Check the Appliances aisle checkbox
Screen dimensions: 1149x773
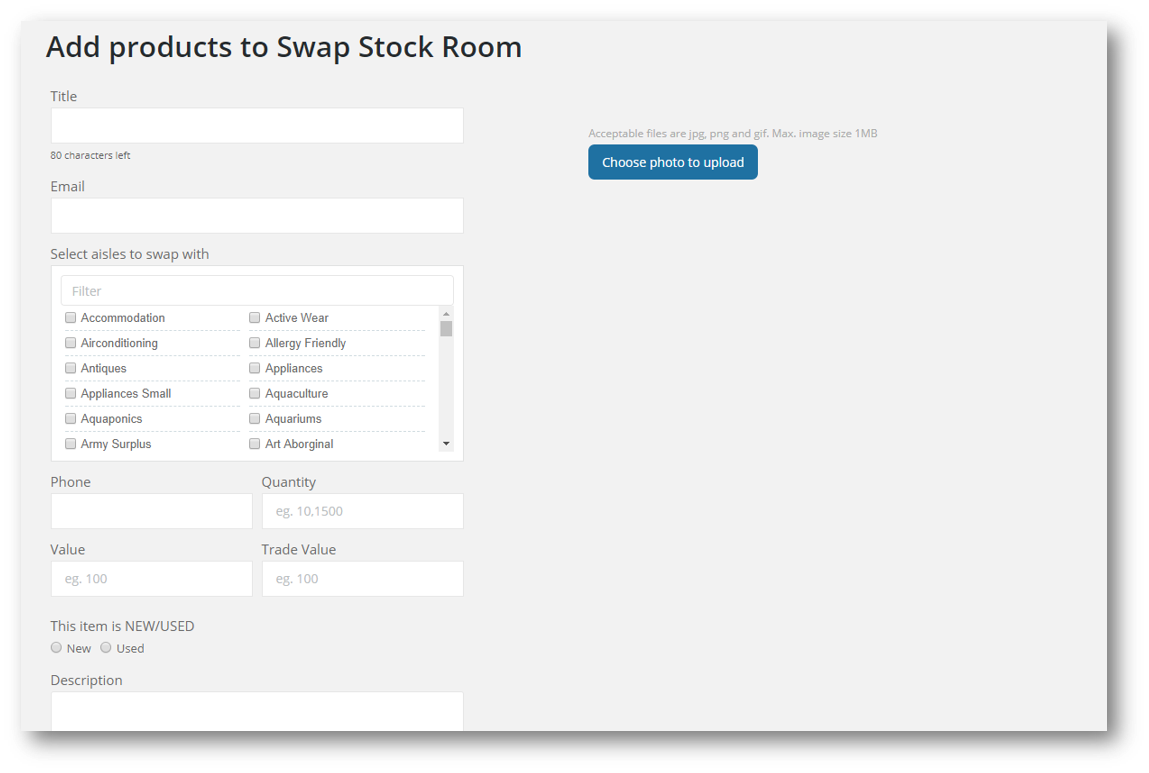click(254, 367)
